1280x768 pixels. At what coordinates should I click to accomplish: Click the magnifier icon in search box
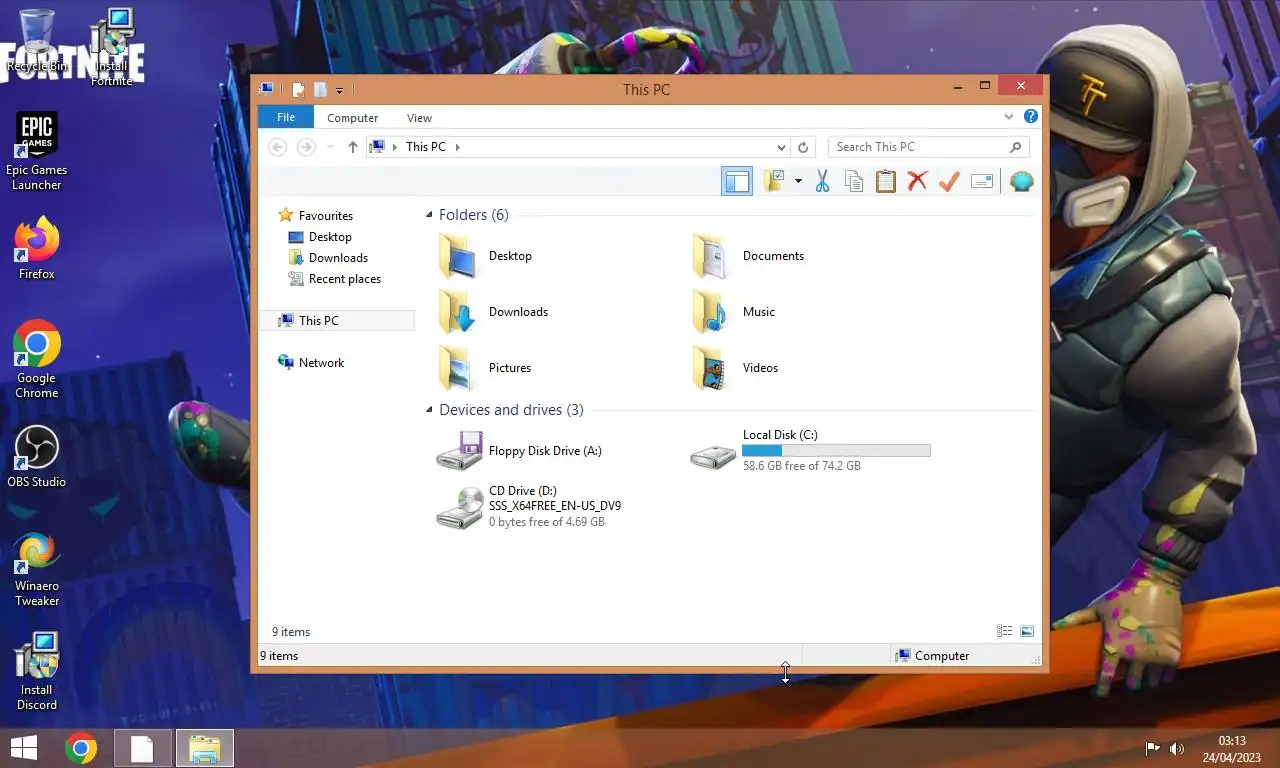click(x=1016, y=147)
